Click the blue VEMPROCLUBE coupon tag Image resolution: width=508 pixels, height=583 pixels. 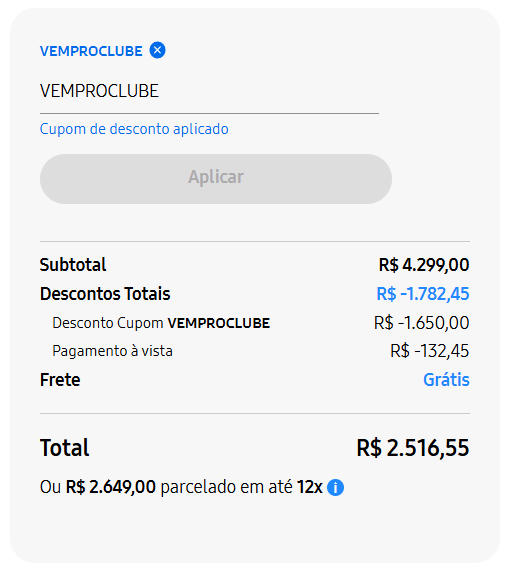[91, 51]
